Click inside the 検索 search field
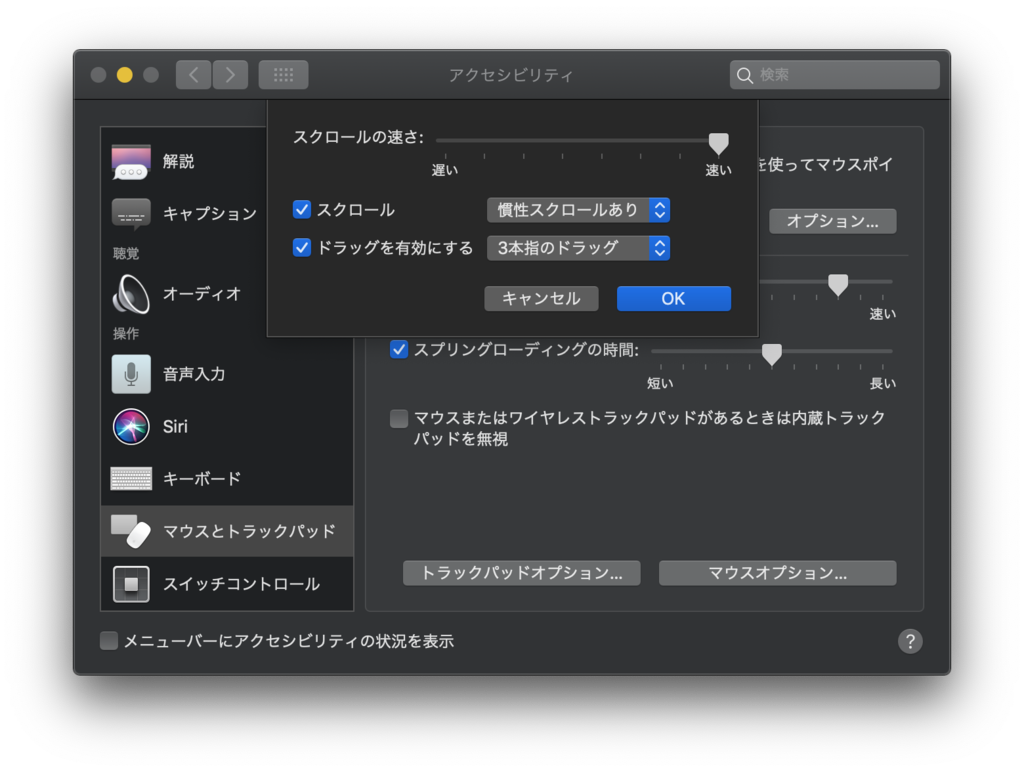Viewport: 1024px width, 772px height. click(x=834, y=74)
